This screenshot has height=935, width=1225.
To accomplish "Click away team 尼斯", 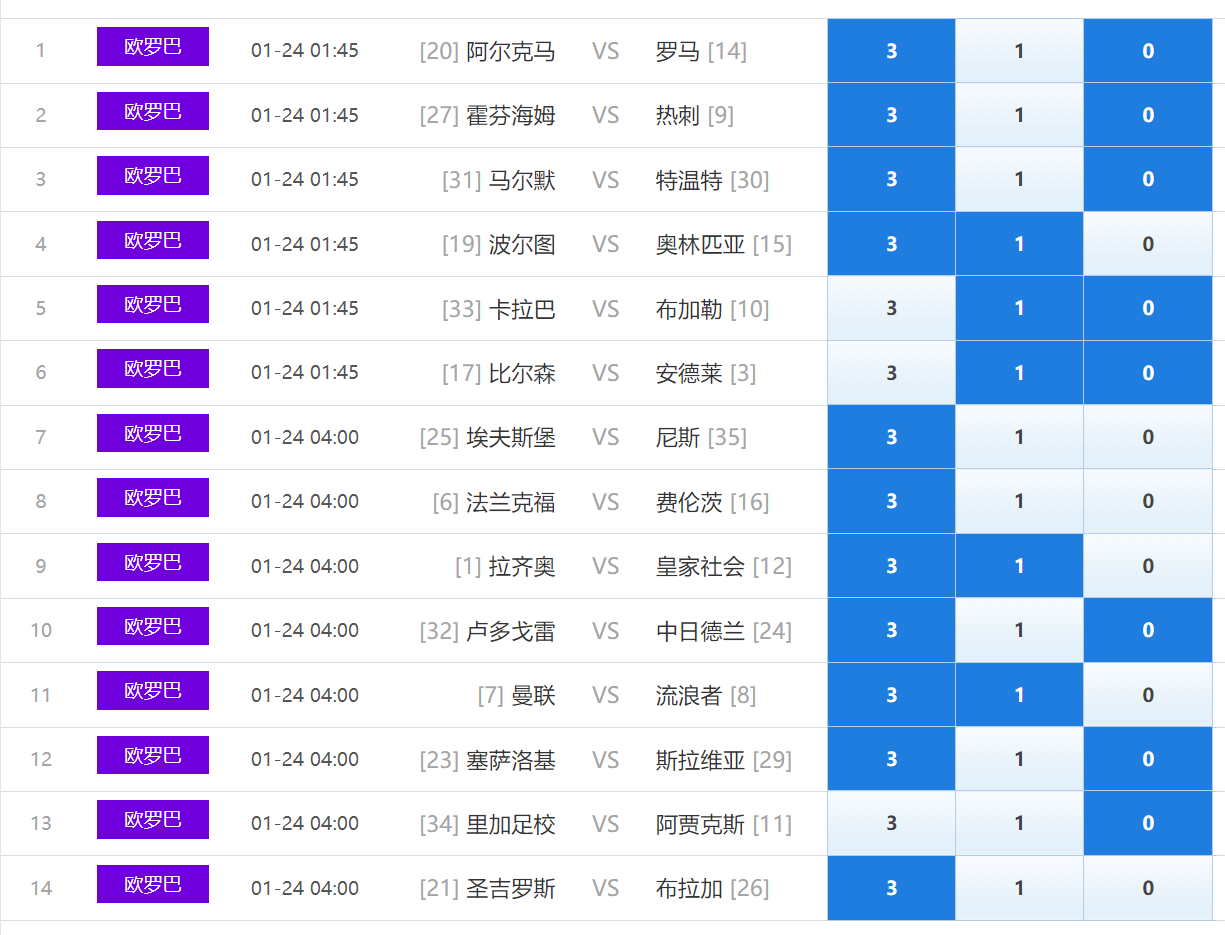I will tap(678, 438).
